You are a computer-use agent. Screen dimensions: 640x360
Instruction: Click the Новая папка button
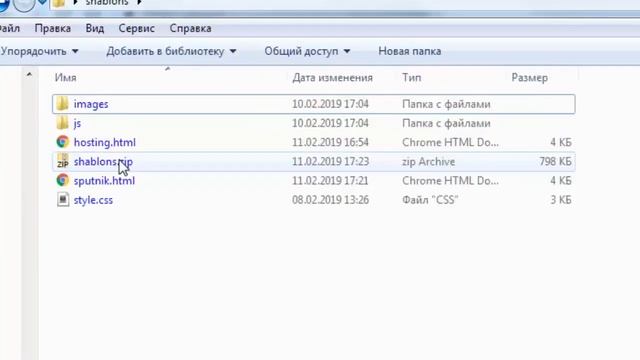click(409, 51)
